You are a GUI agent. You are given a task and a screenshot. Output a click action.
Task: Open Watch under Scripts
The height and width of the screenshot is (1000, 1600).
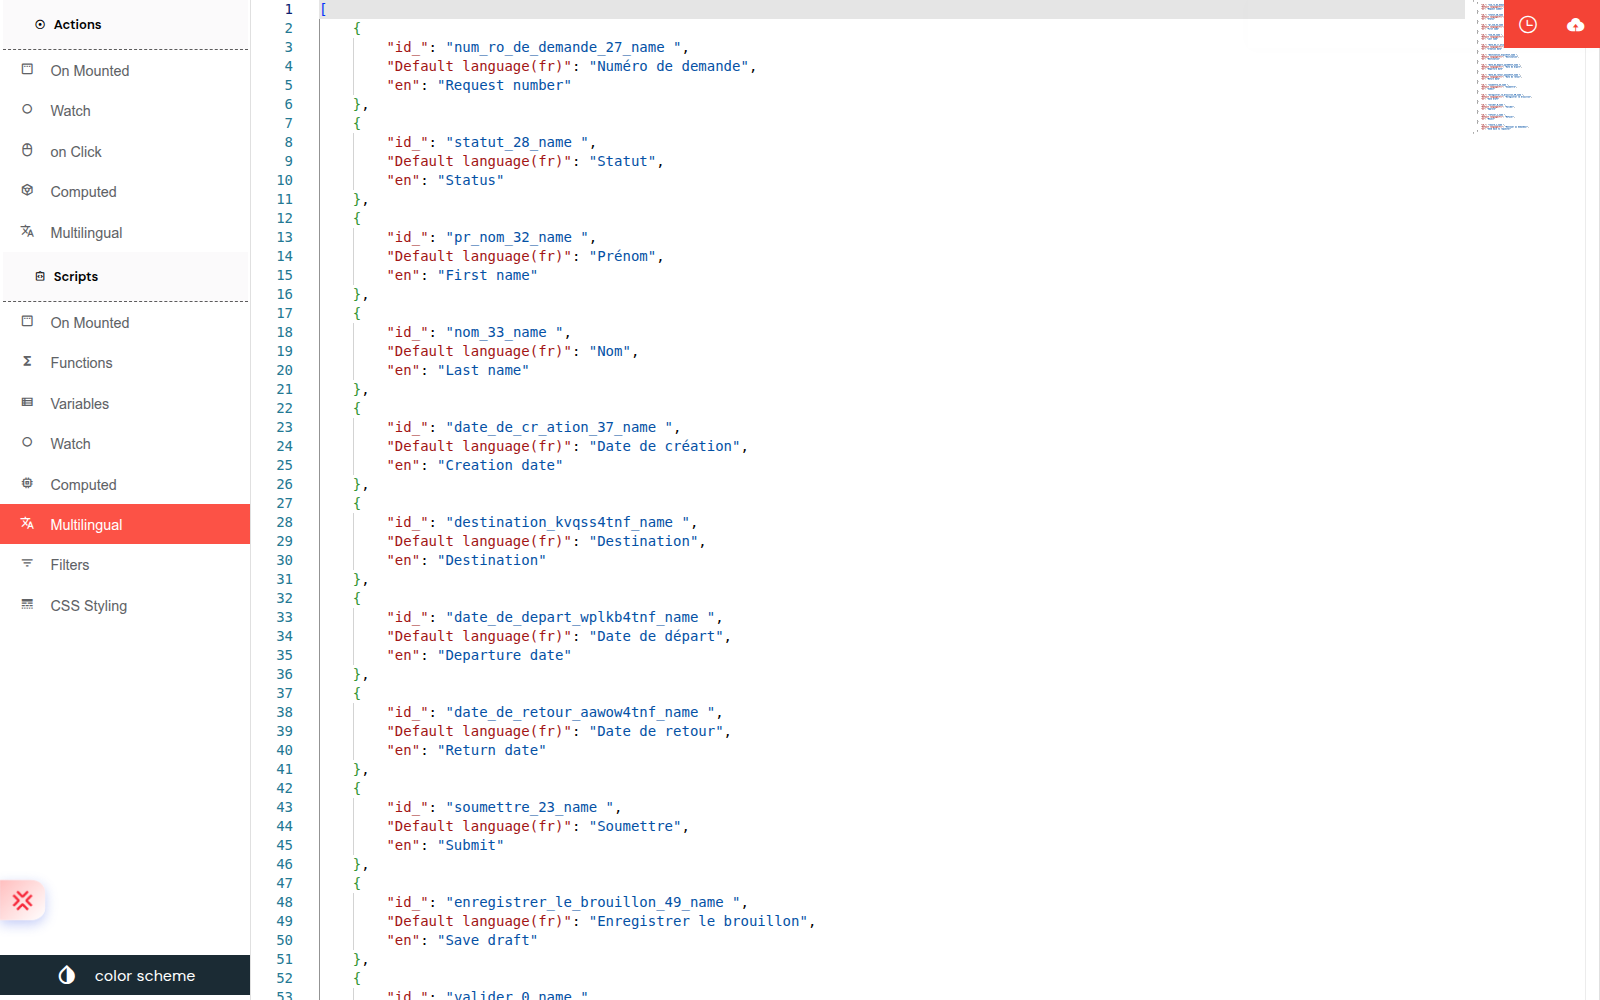pos(125,444)
